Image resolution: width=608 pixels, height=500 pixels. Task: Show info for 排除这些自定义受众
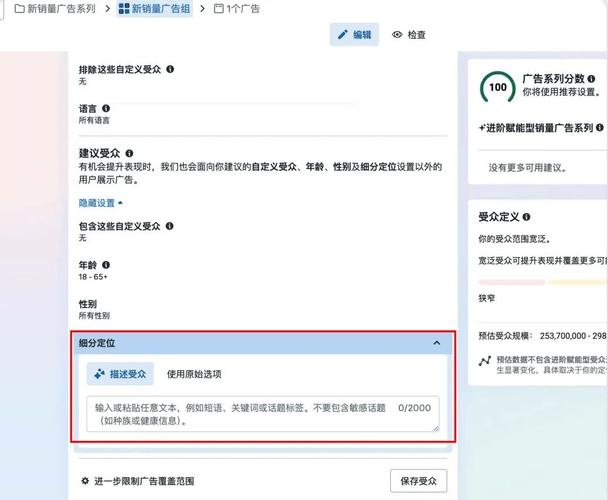170,69
